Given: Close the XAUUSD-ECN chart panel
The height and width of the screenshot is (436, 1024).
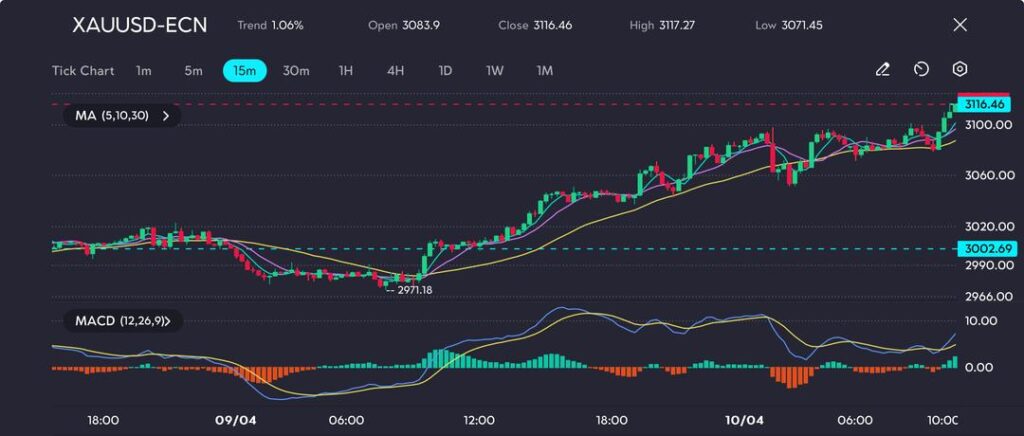Looking at the screenshot, I should (x=960, y=25).
